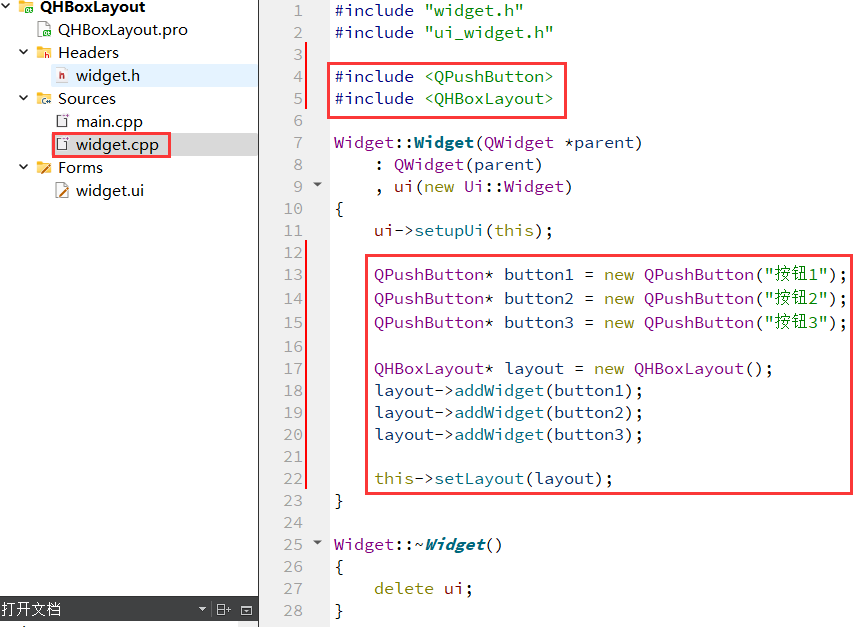
Task: Click the .pro file icon
Action: pos(44,30)
